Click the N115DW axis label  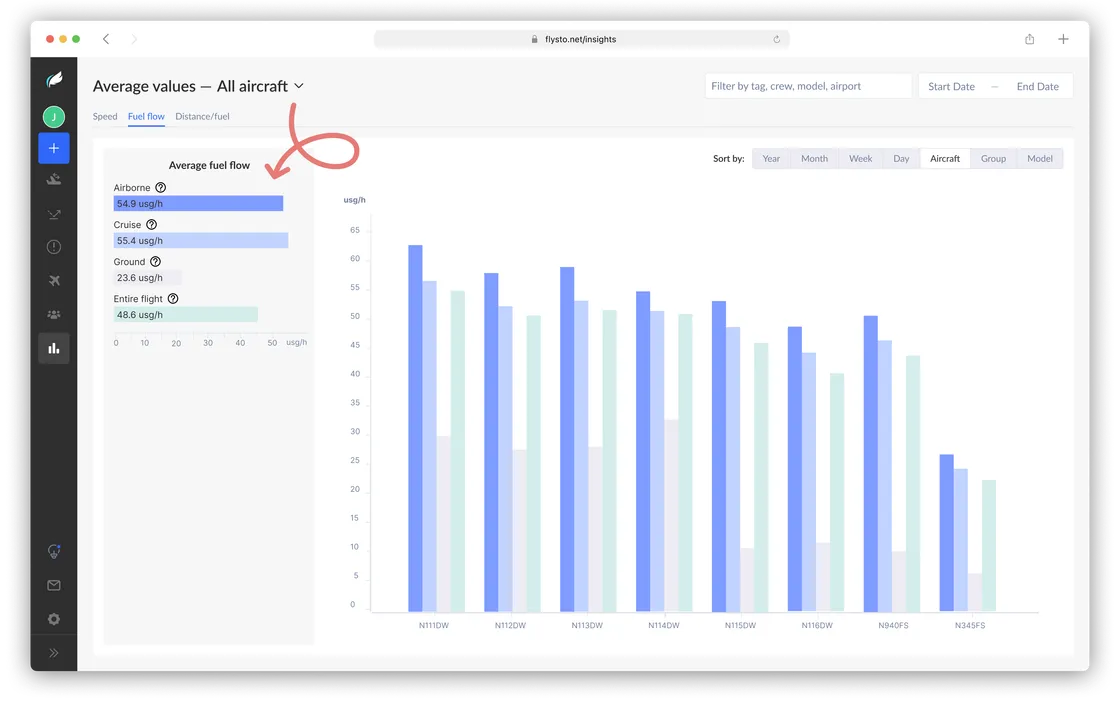[740, 626]
